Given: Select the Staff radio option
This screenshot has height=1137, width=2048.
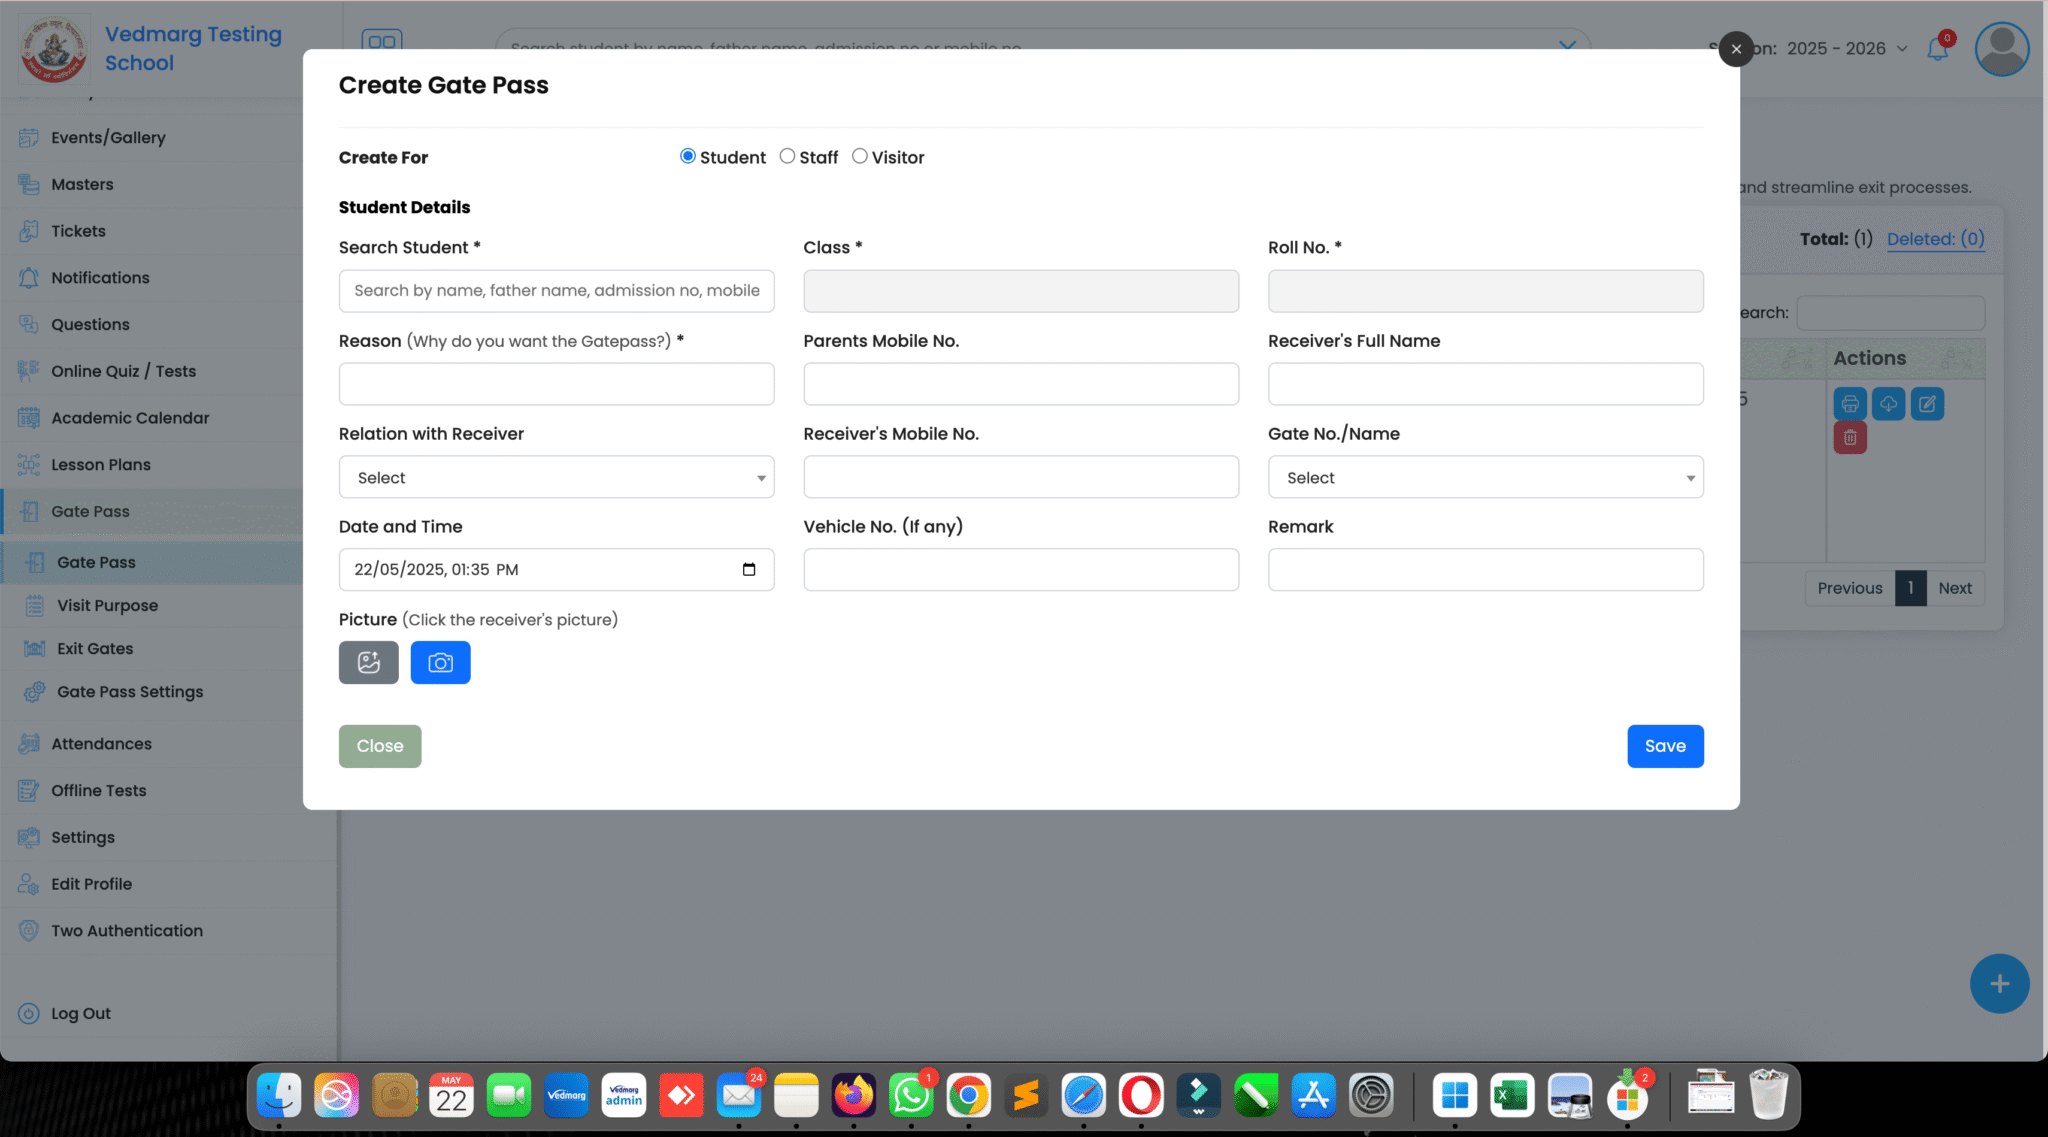Looking at the screenshot, I should [787, 156].
